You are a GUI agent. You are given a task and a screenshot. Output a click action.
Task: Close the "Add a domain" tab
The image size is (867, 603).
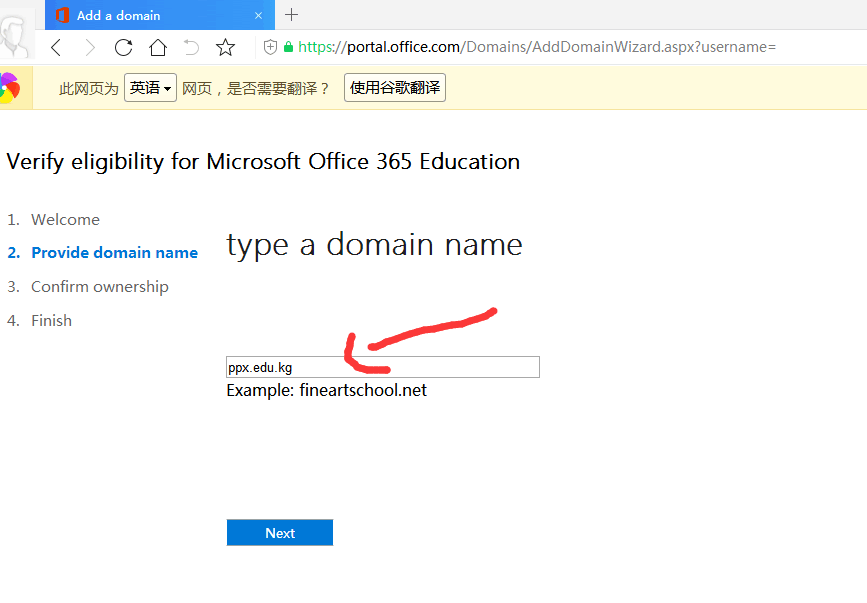[258, 15]
